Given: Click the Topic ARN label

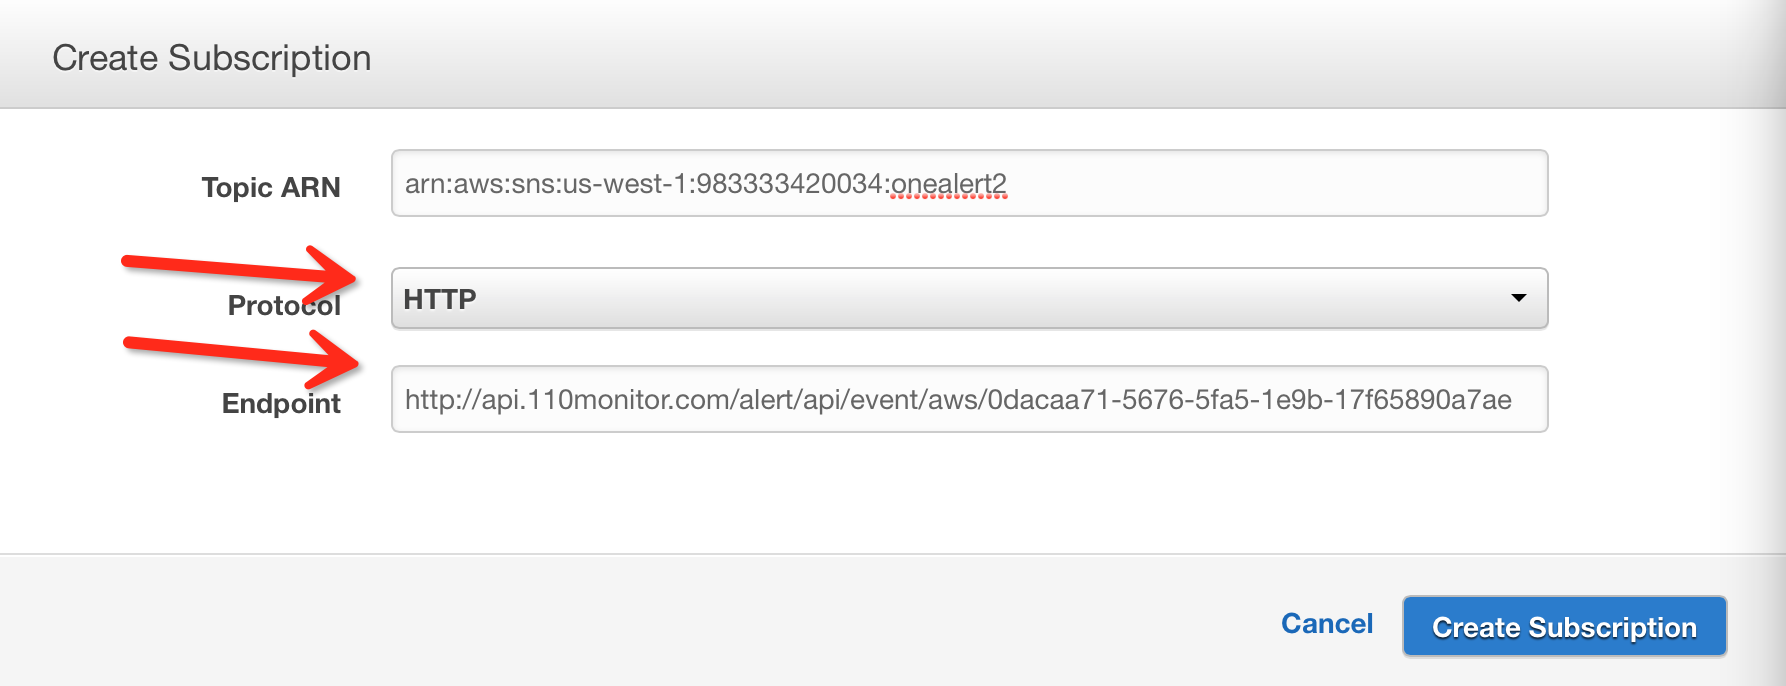Looking at the screenshot, I should 271,188.
